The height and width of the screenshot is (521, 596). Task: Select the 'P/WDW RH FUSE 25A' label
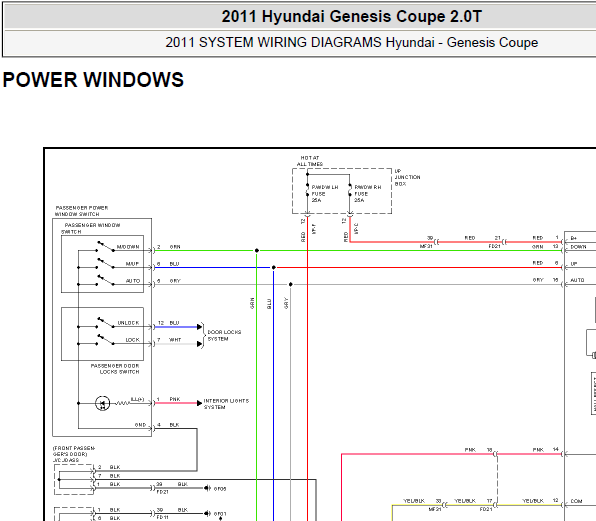367,193
